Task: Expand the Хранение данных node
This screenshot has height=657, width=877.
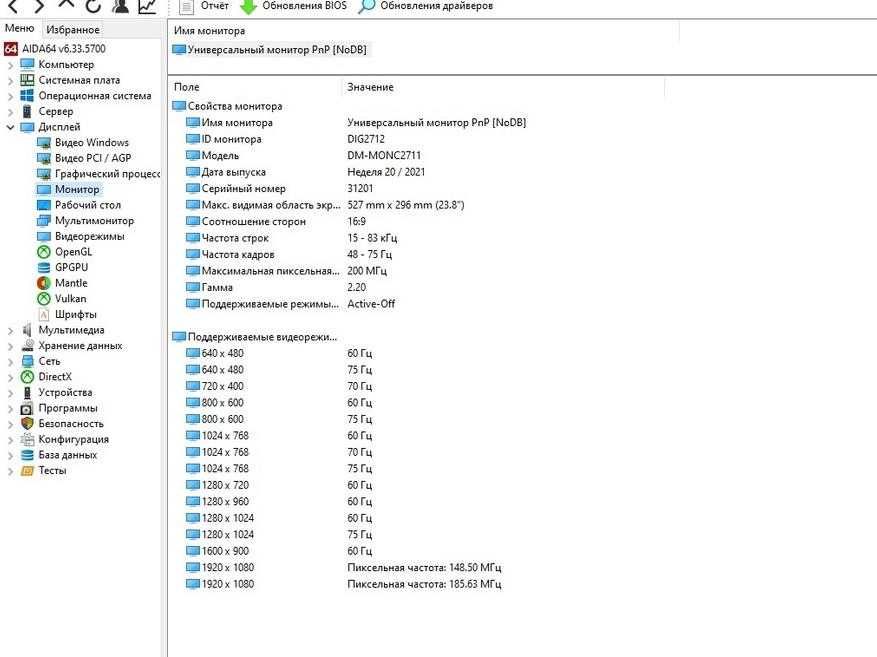Action: (10, 346)
